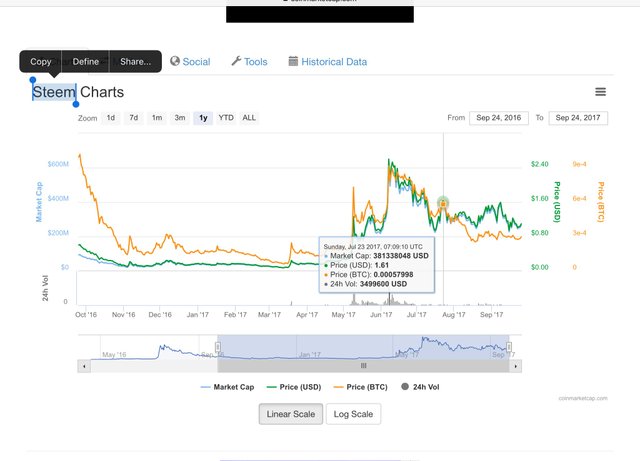Switch chart to Log Scale

click(x=353, y=414)
